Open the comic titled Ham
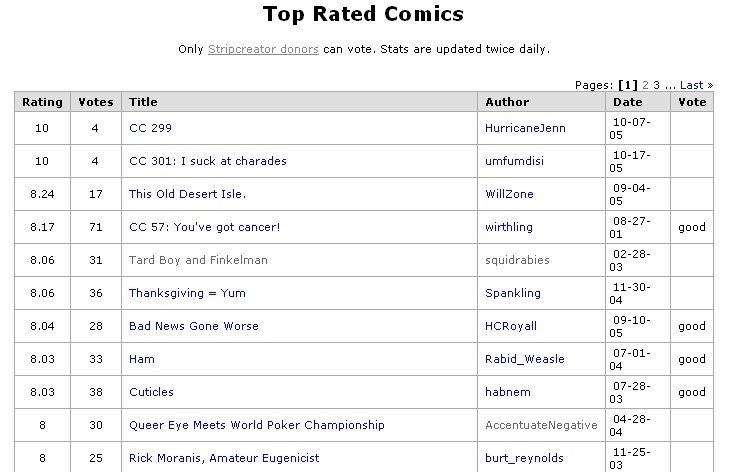 tap(142, 359)
